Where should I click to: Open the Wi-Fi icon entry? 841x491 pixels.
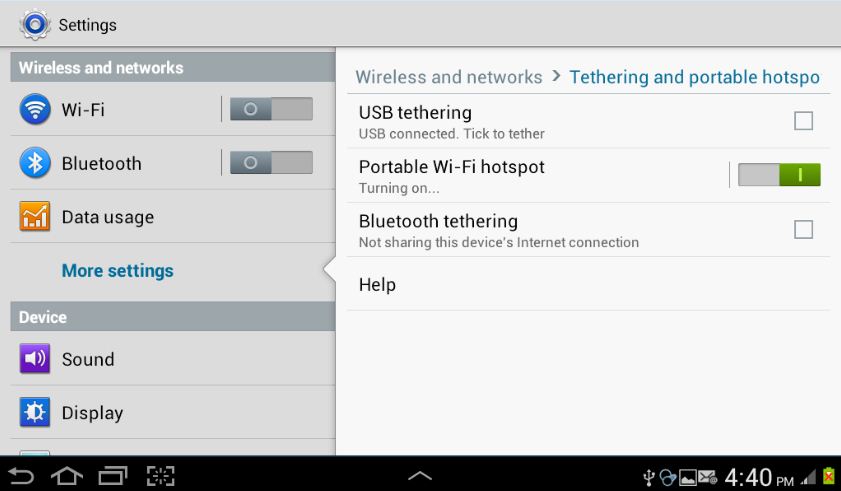point(35,109)
